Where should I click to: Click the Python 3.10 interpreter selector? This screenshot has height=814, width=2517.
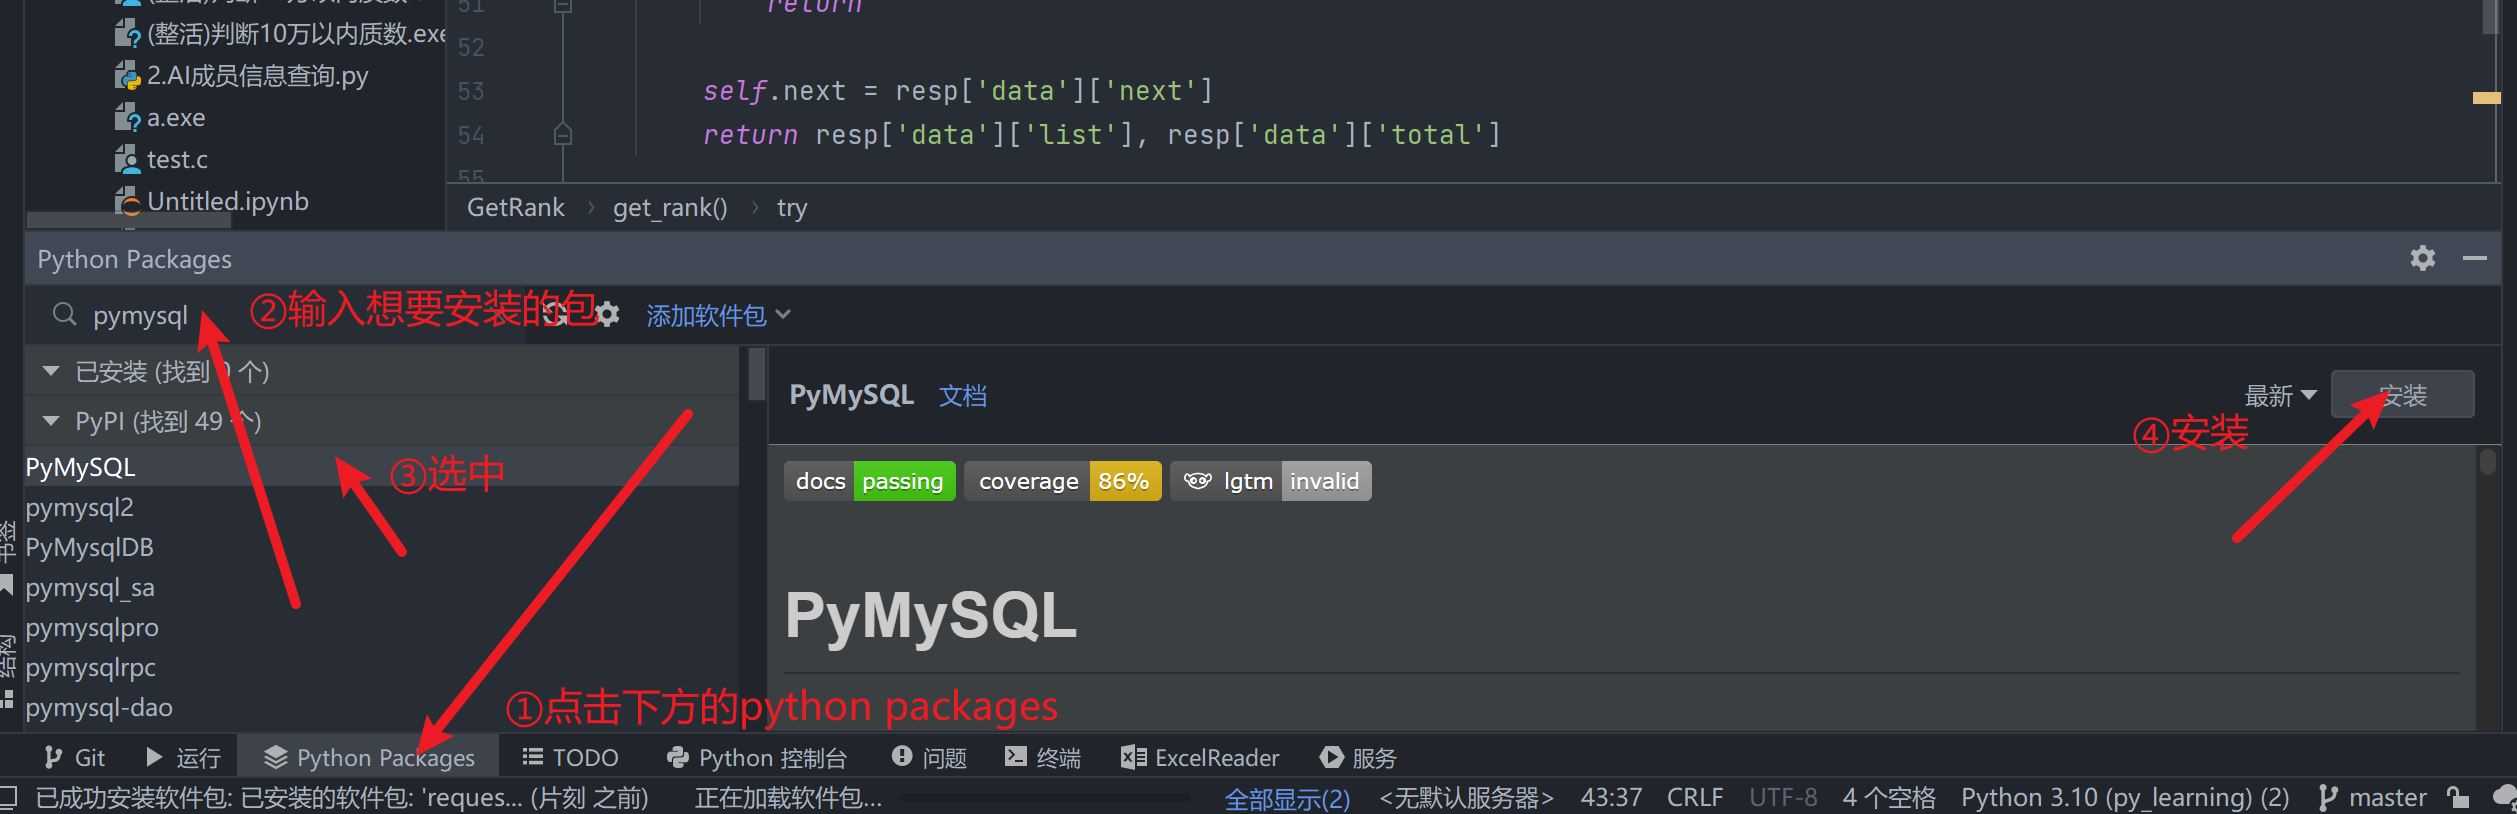2125,797
